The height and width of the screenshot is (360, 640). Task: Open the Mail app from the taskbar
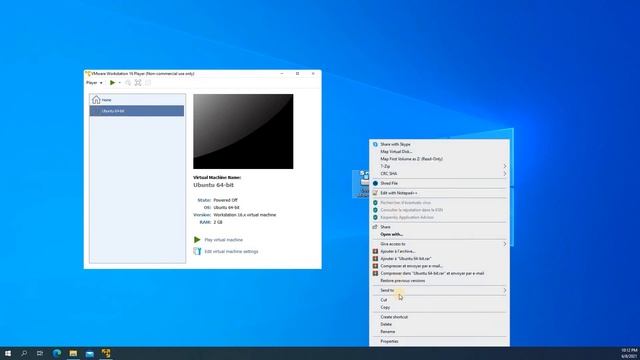coord(89,353)
